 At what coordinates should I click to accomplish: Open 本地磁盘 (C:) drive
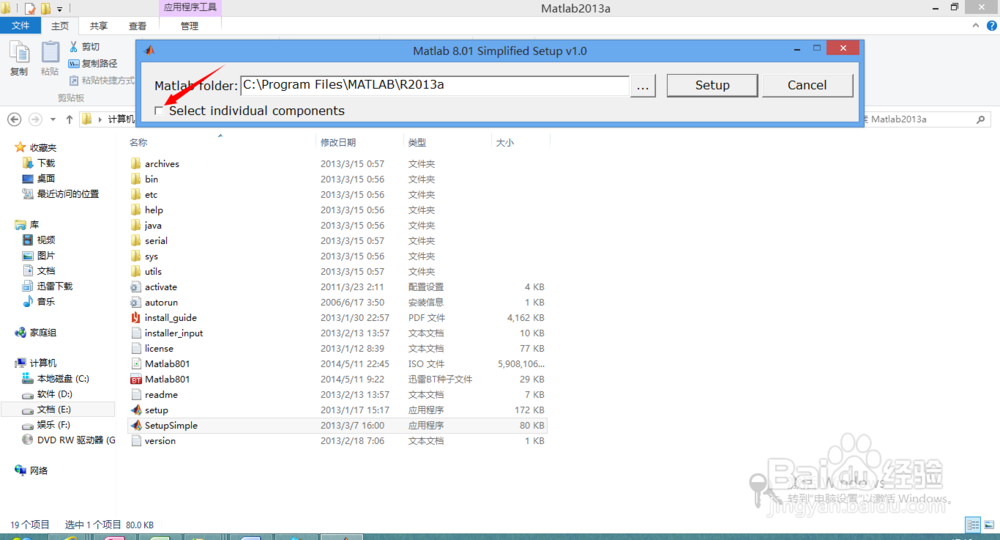62,379
